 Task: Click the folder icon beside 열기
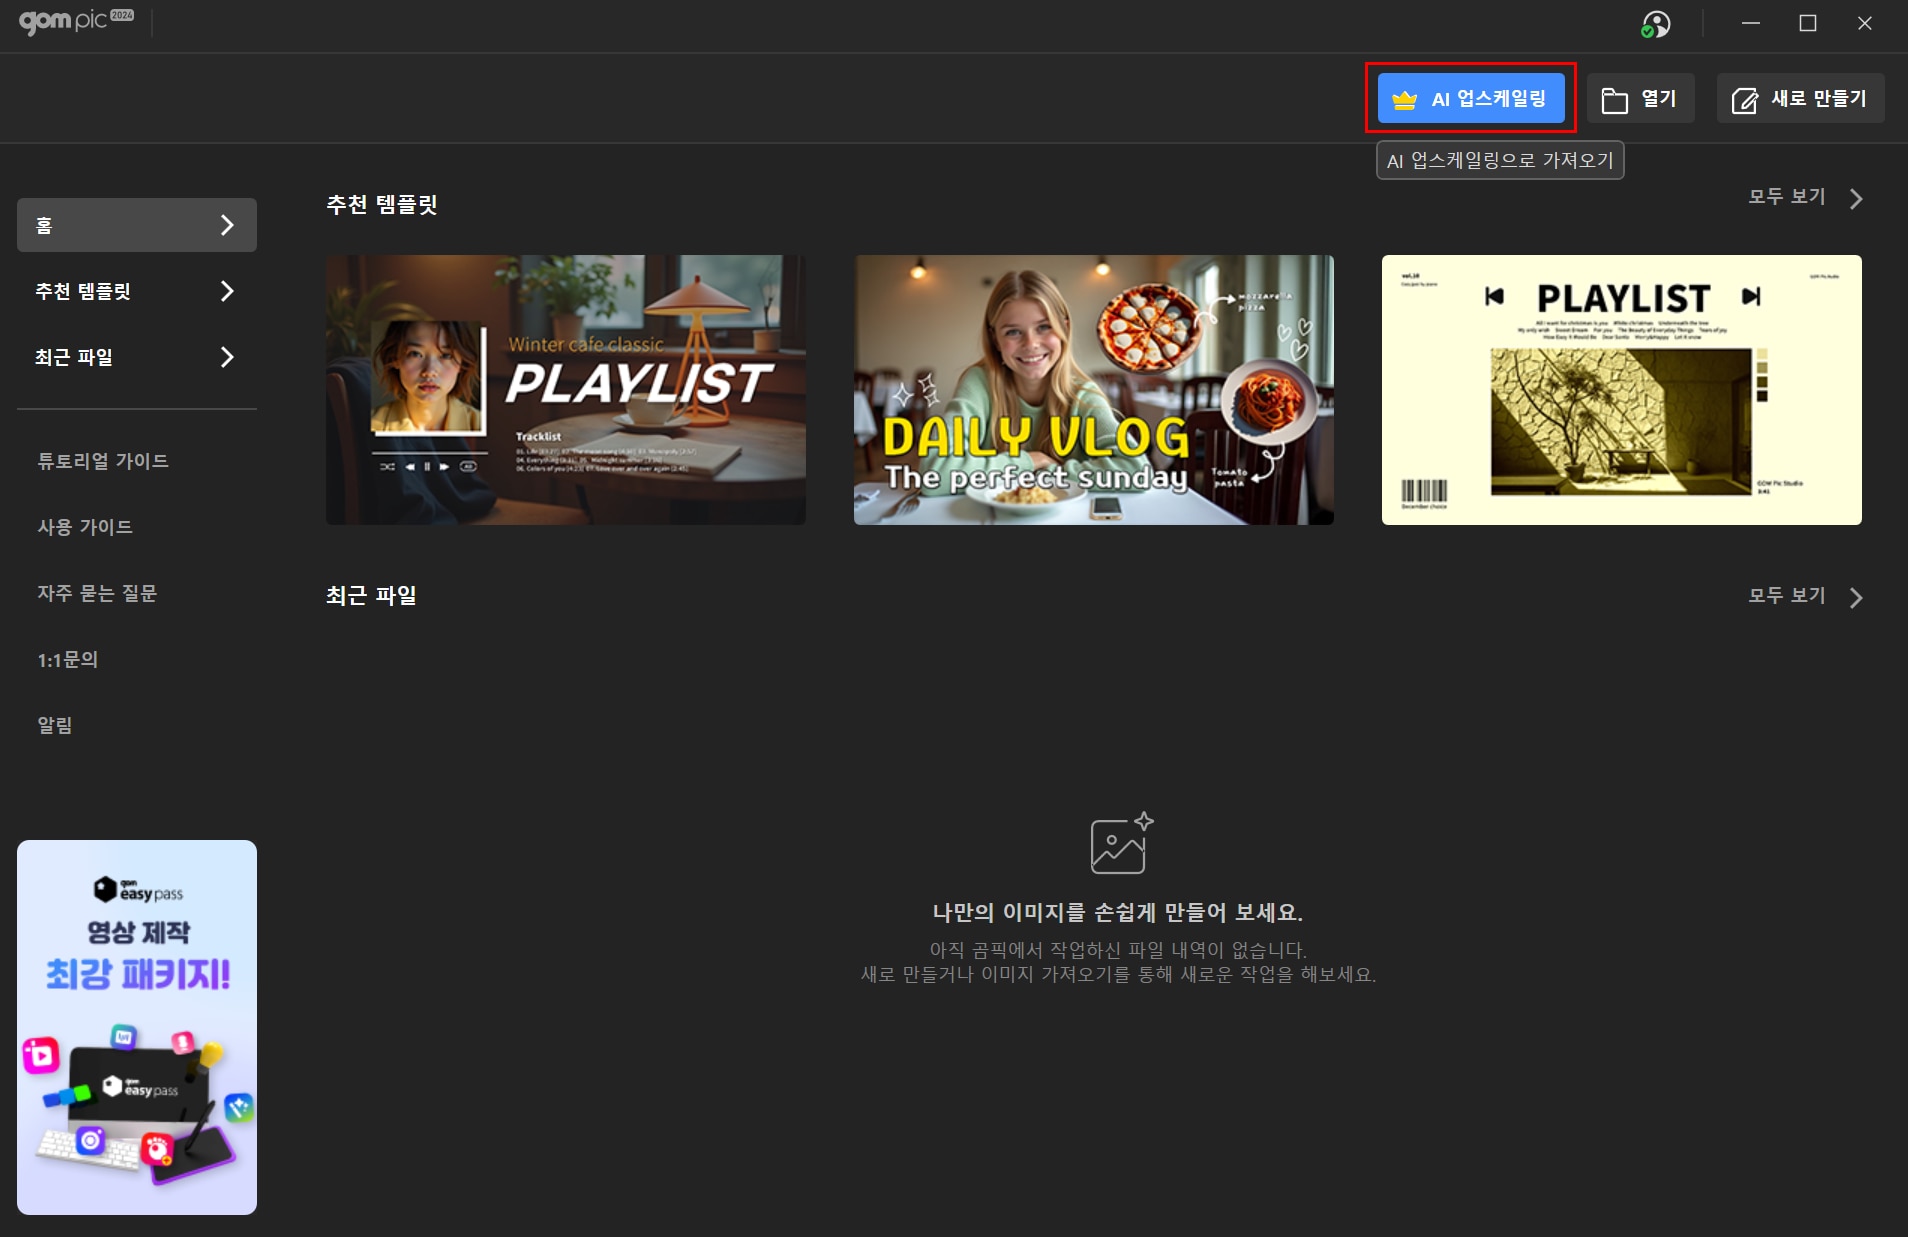(x=1614, y=100)
